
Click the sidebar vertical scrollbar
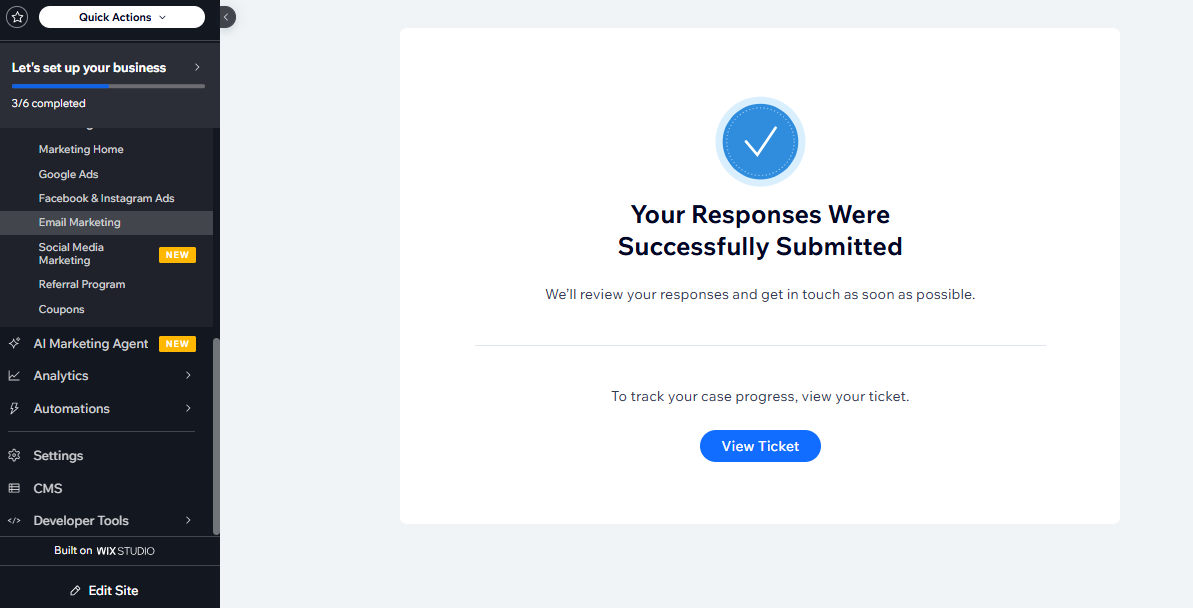point(216,435)
